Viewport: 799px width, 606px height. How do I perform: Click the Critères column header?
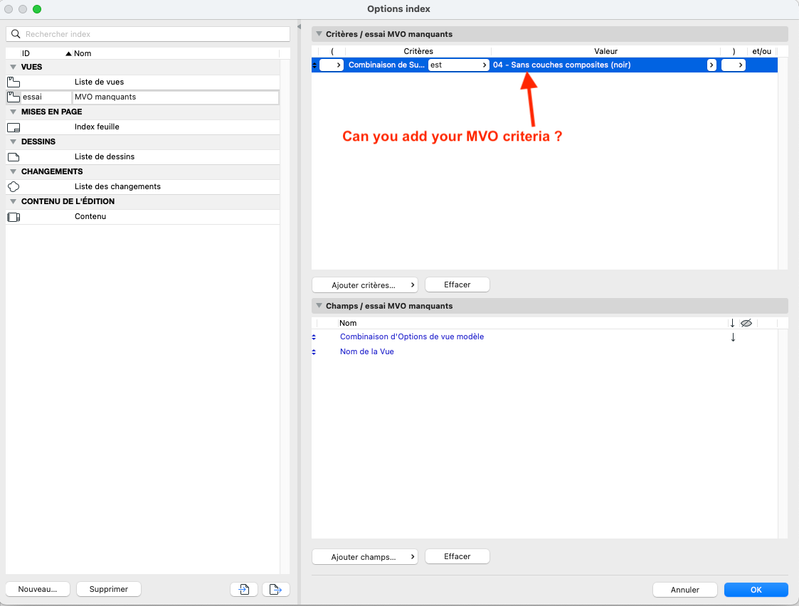pos(418,51)
